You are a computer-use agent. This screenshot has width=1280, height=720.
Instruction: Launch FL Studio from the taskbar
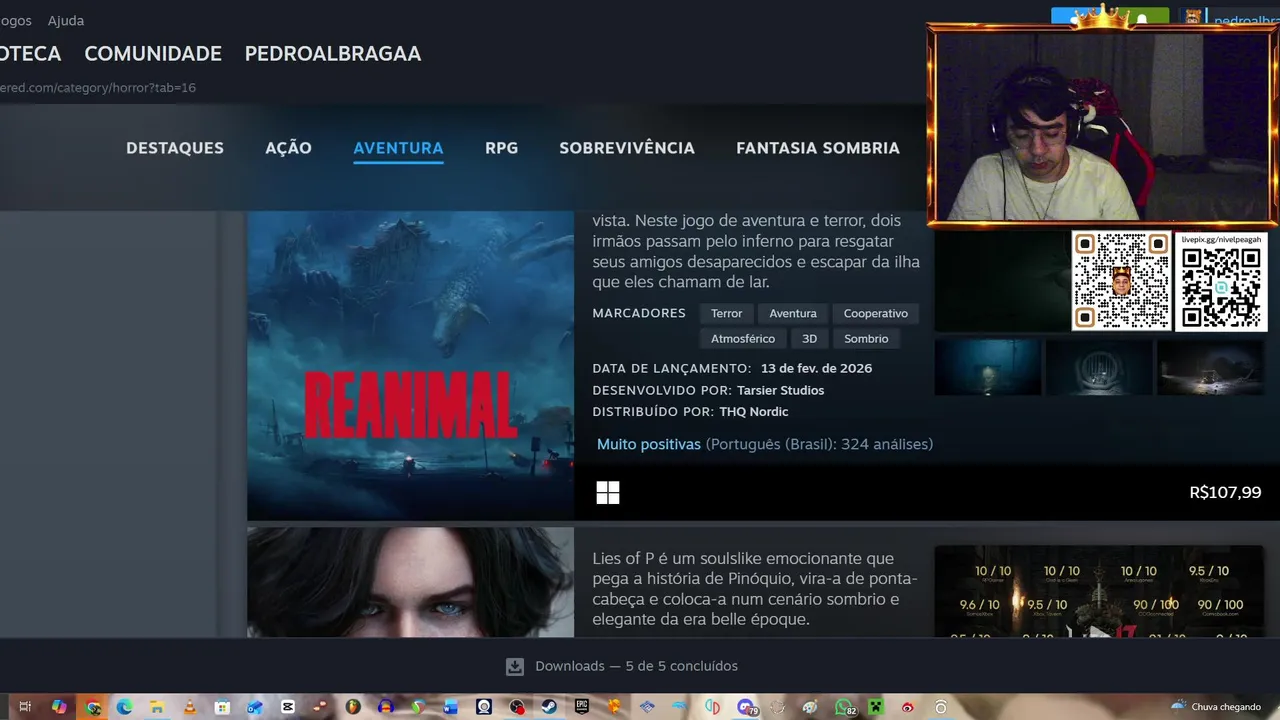point(353,707)
